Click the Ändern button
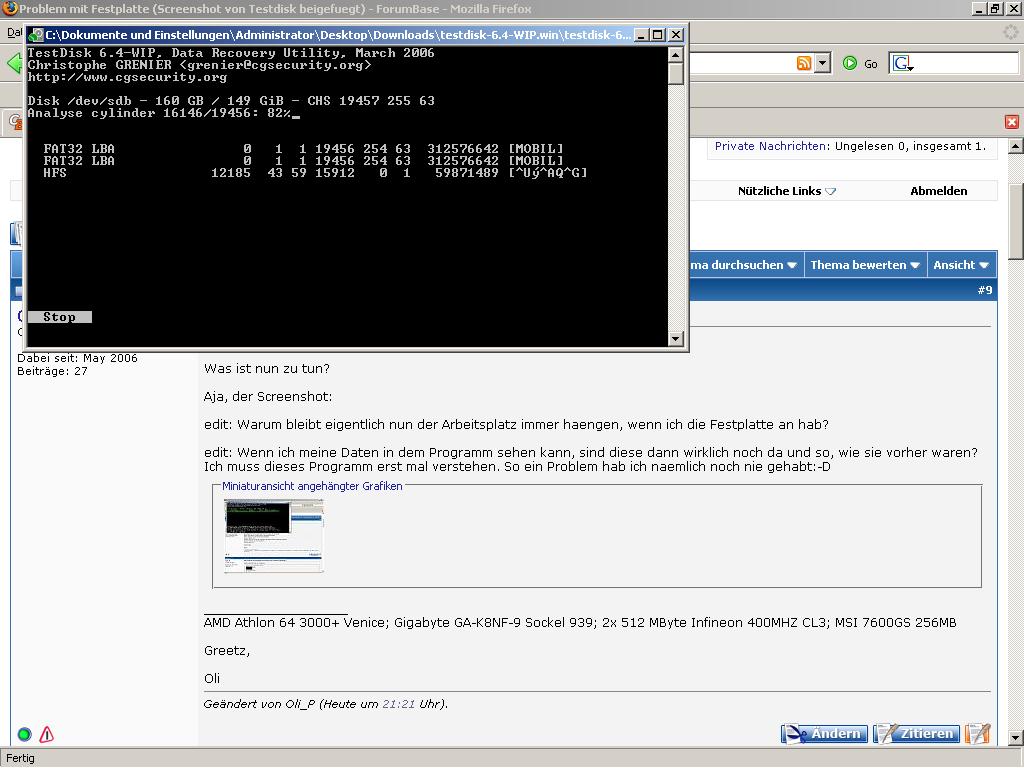Image resolution: width=1024 pixels, height=768 pixels. click(824, 733)
